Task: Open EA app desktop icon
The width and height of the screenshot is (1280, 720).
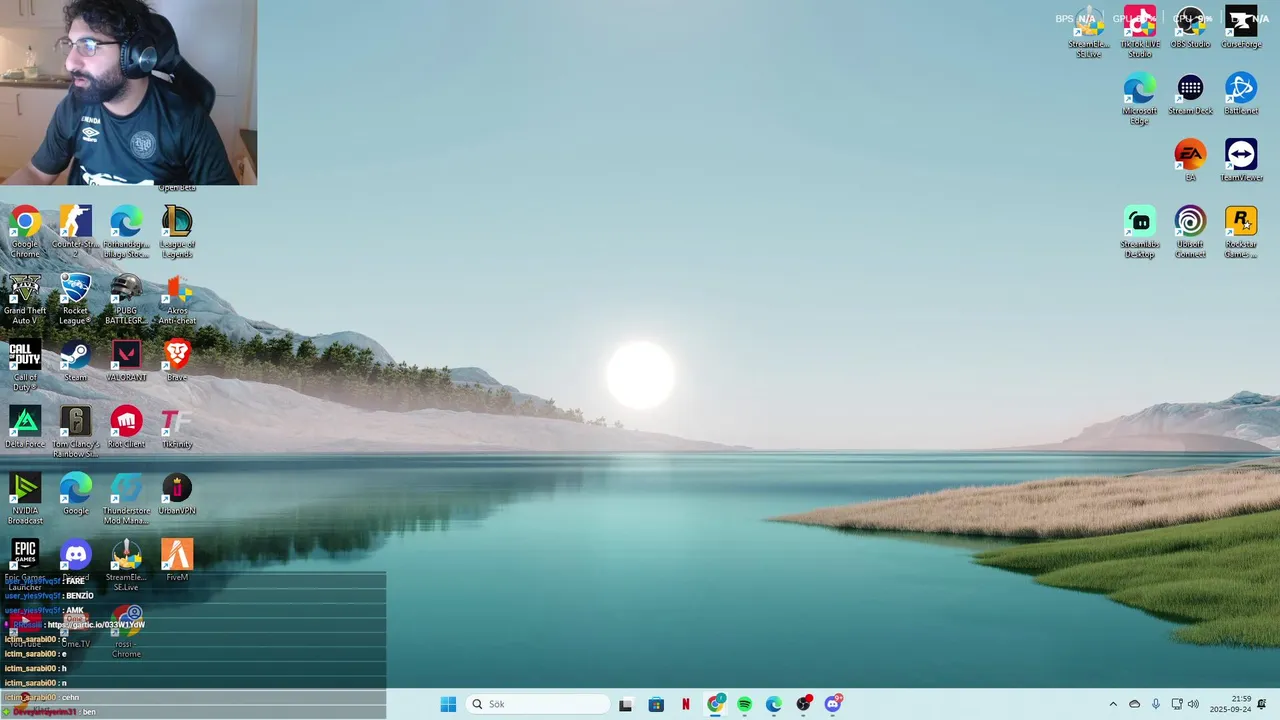Action: tap(1190, 160)
